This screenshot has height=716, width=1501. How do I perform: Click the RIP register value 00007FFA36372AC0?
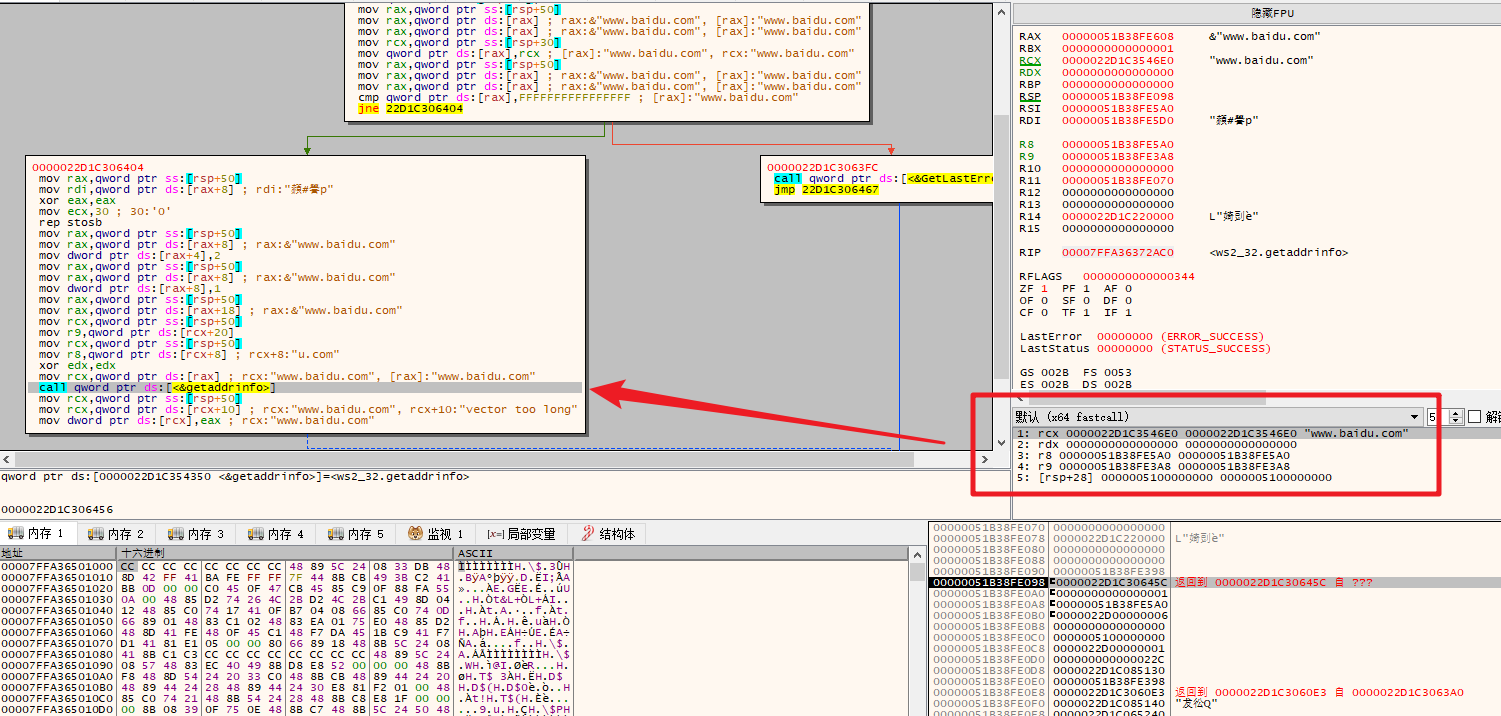point(1118,252)
